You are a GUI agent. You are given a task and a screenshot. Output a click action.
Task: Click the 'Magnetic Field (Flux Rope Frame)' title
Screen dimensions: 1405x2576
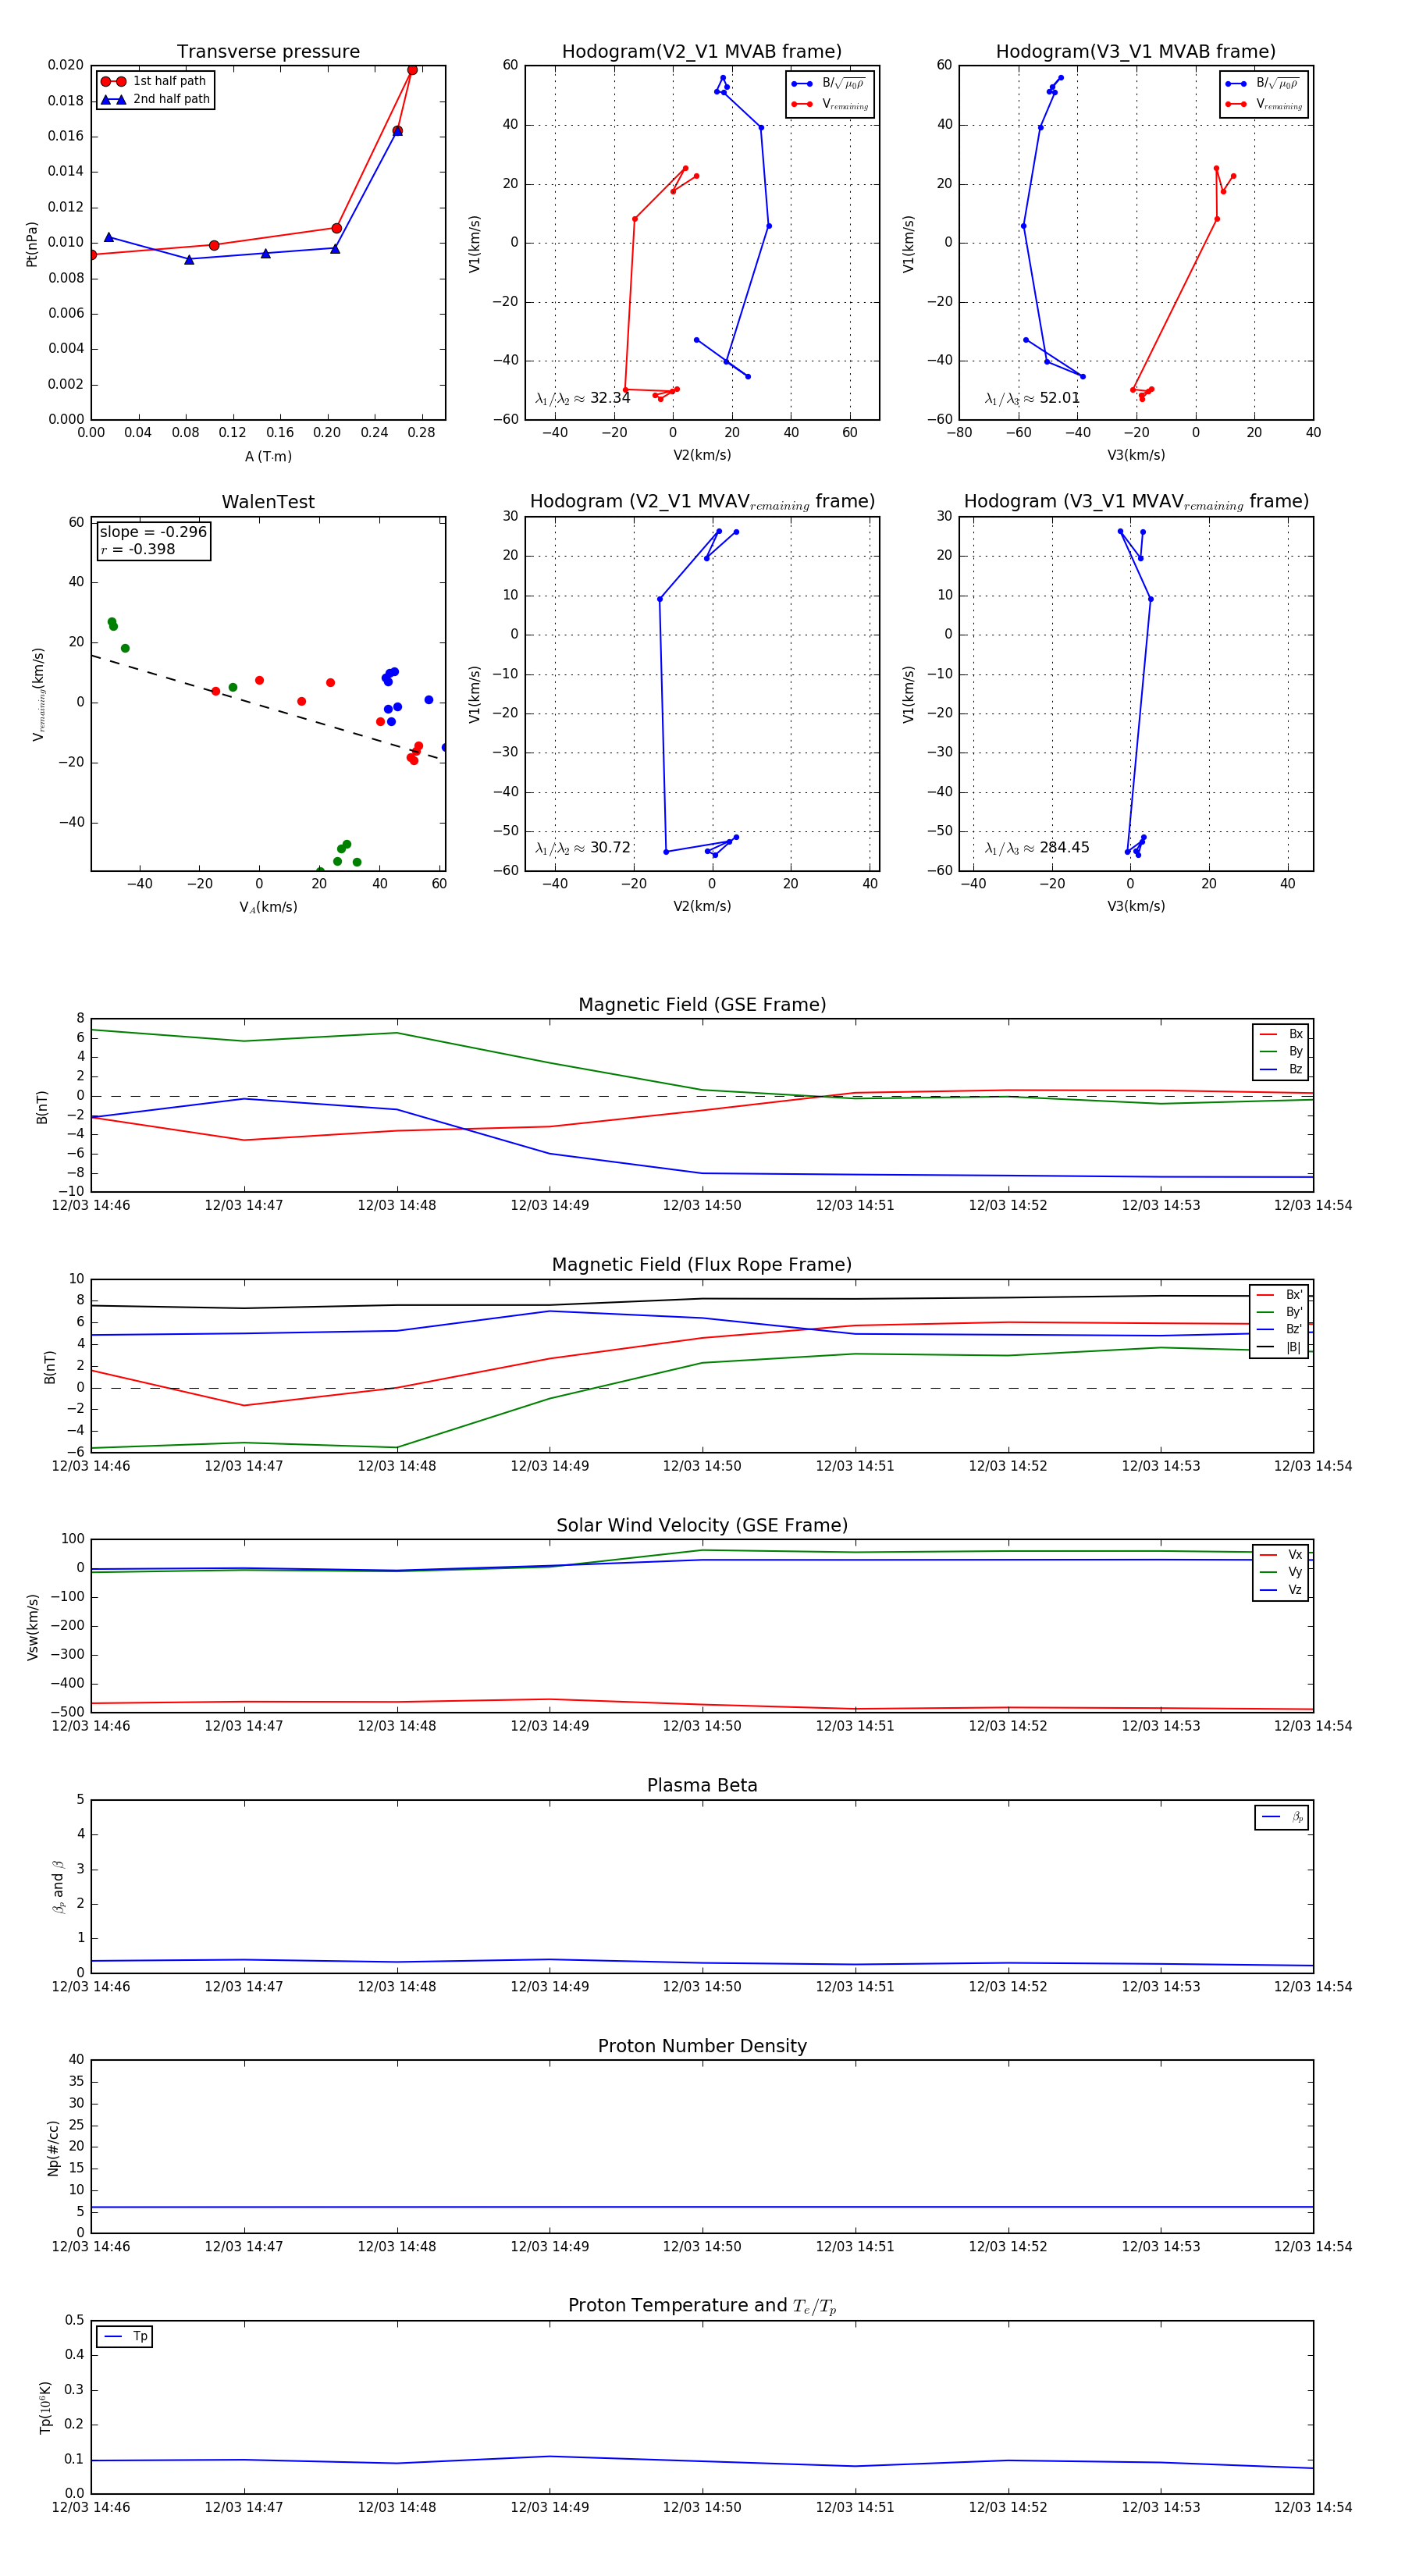tap(702, 1265)
